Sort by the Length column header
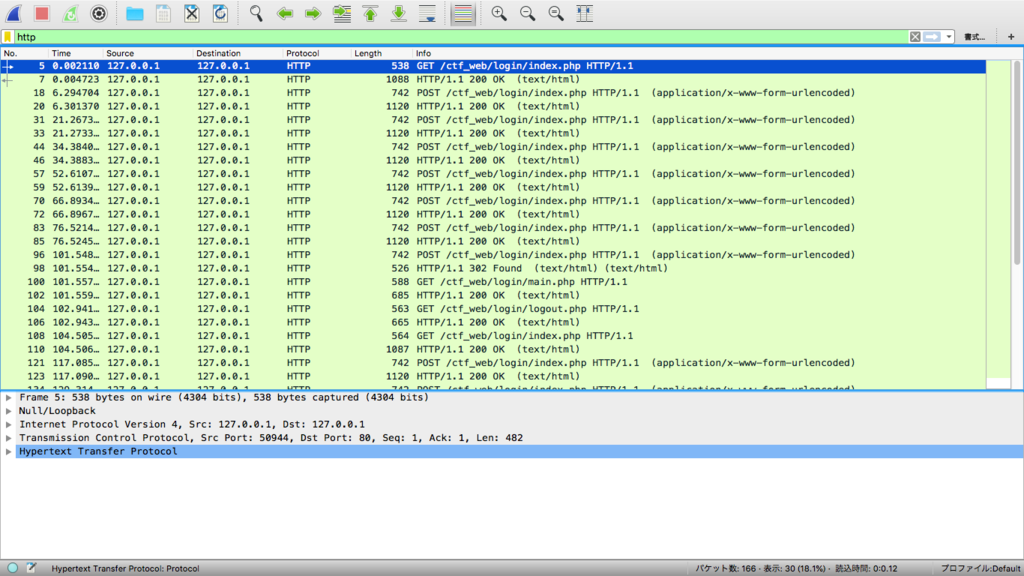Screen dimensions: 1024x576 [x=381, y=54]
